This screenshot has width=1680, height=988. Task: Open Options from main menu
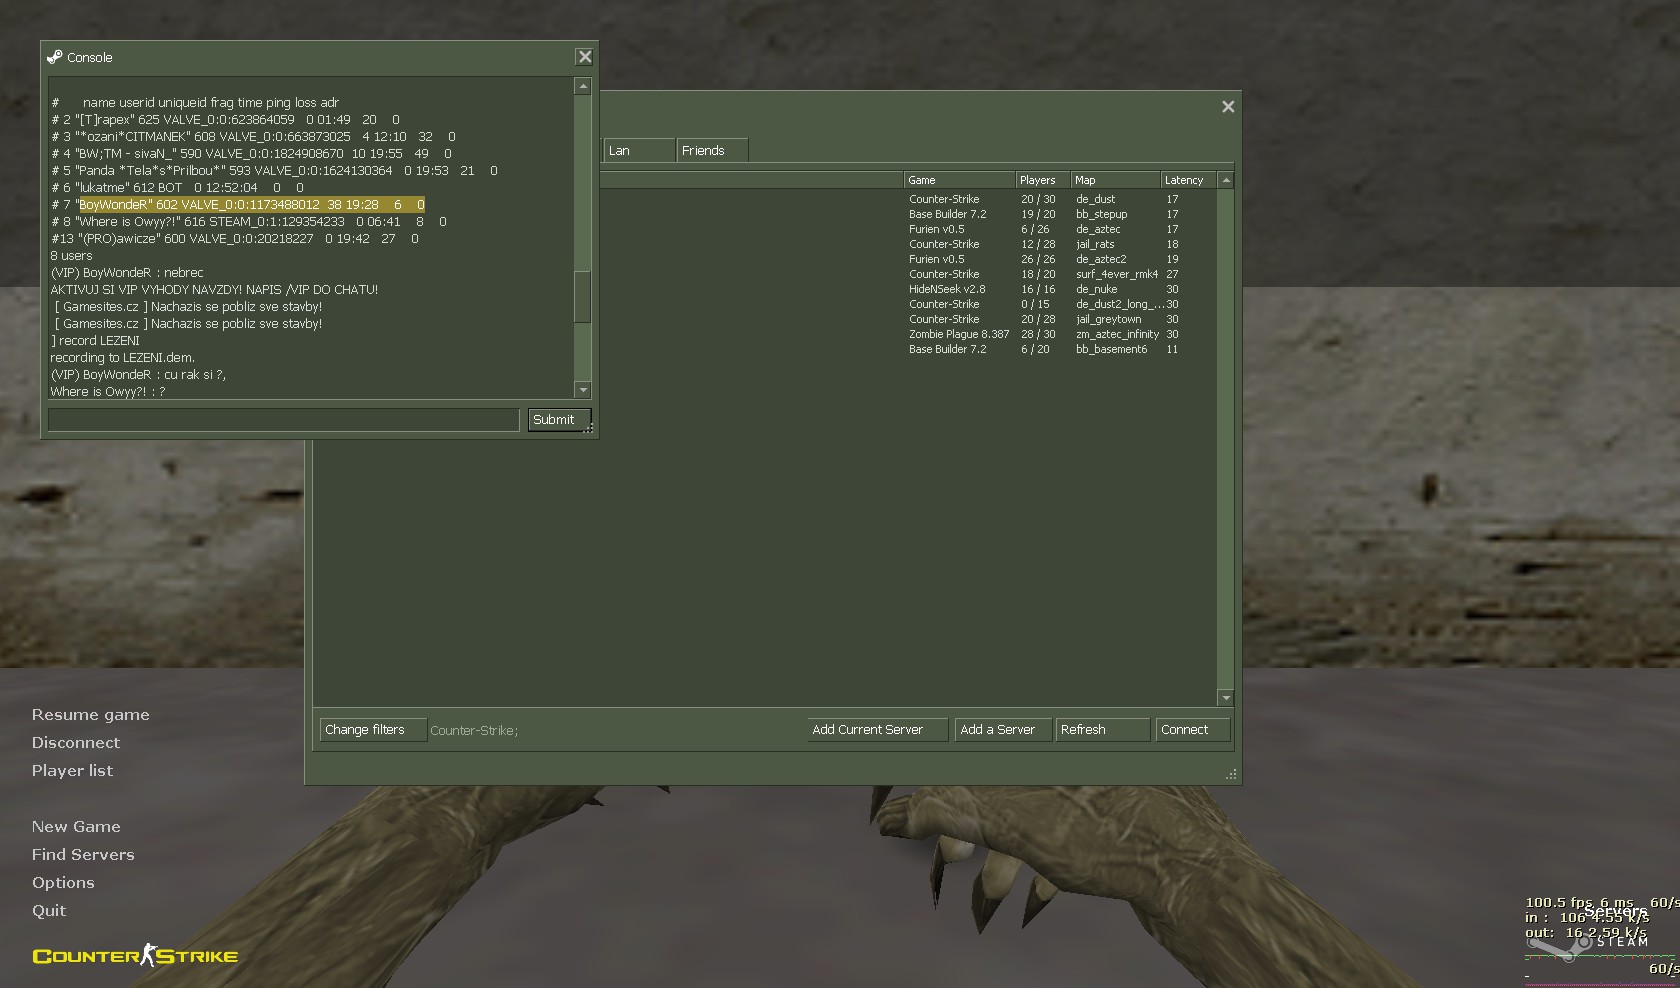click(63, 883)
